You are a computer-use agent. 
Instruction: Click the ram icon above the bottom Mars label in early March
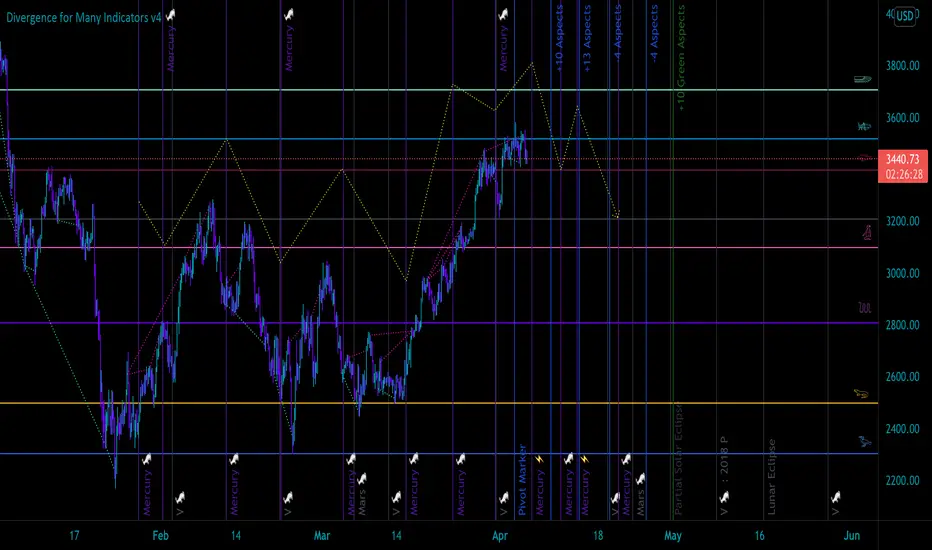coord(361,479)
